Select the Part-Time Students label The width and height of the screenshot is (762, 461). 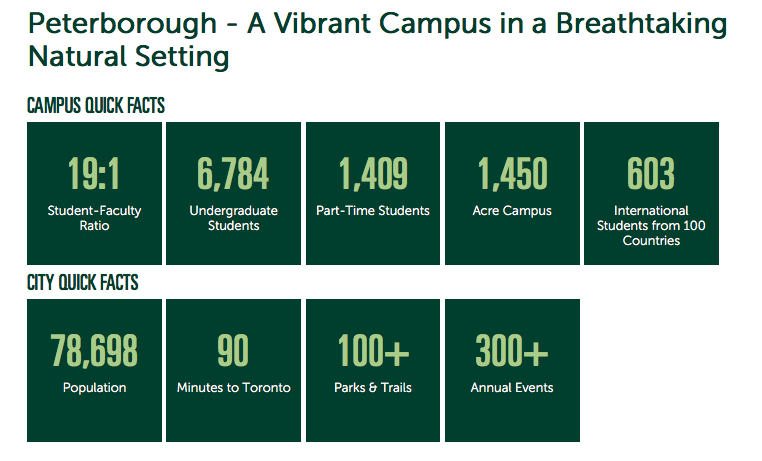coord(373,211)
